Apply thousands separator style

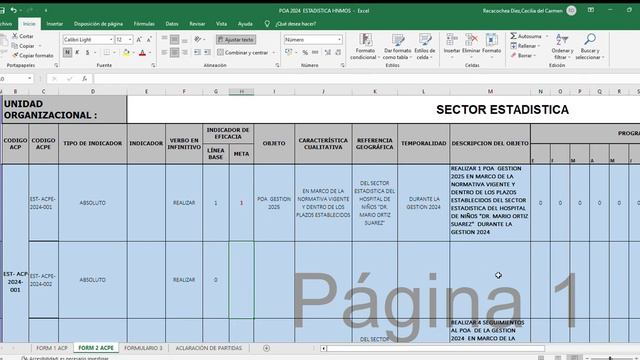315,52
